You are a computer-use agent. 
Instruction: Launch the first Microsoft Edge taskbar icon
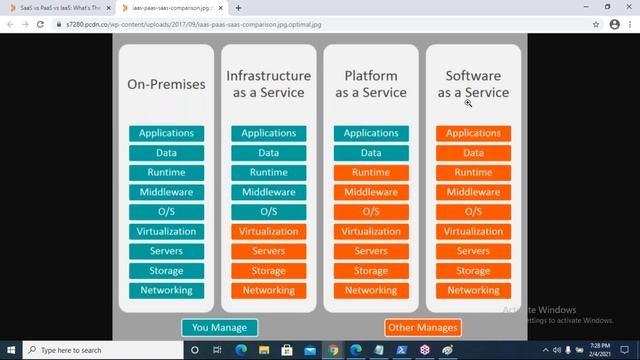coord(241,350)
